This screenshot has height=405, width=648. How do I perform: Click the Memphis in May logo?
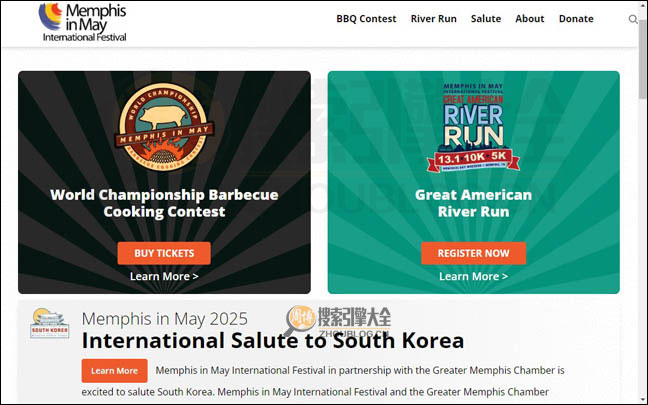(83, 22)
